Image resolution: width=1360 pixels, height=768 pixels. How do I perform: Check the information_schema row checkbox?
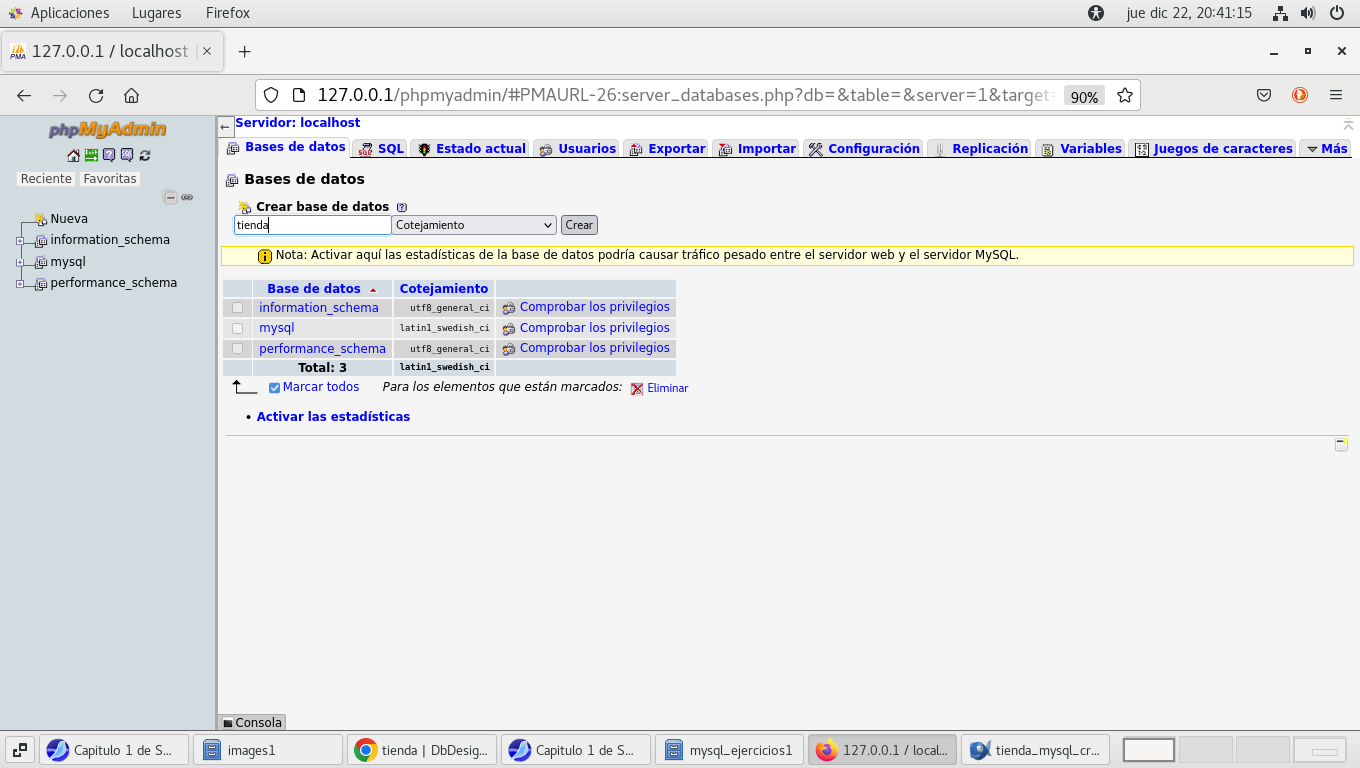[x=237, y=308]
